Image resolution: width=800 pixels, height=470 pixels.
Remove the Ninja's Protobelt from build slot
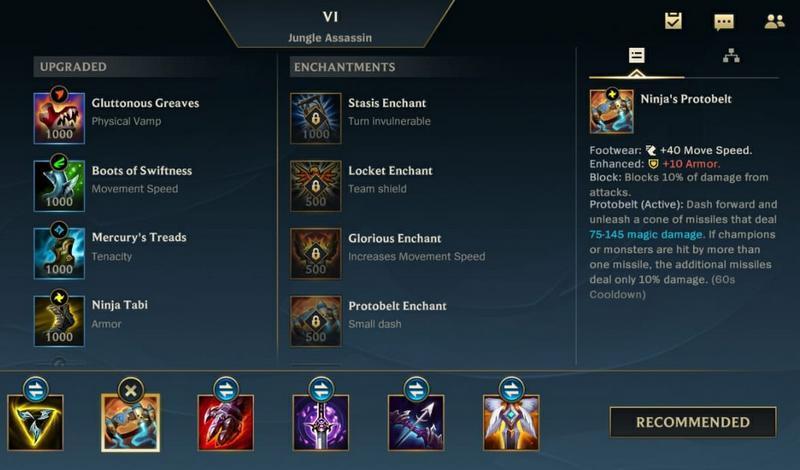(x=131, y=391)
